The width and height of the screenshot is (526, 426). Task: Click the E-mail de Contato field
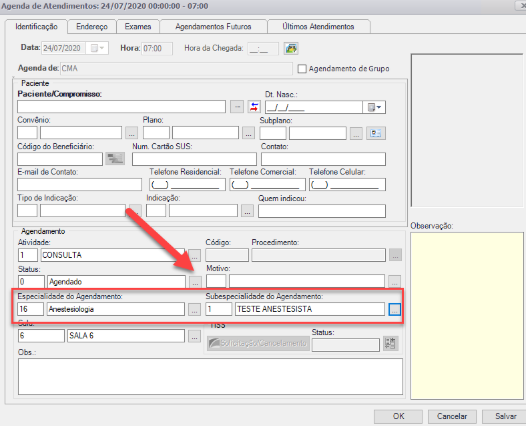80,184
